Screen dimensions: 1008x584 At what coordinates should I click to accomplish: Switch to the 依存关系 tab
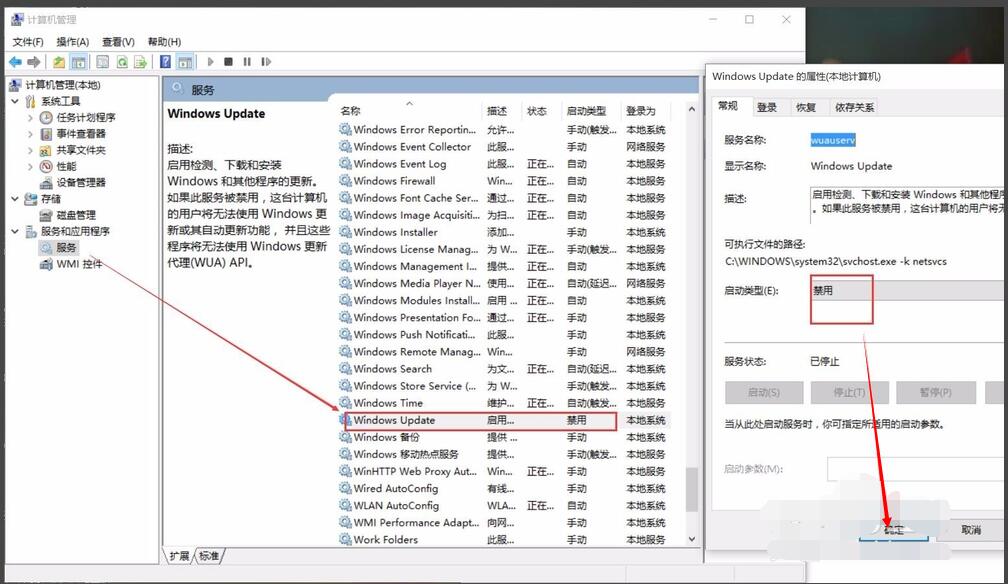pos(854,107)
